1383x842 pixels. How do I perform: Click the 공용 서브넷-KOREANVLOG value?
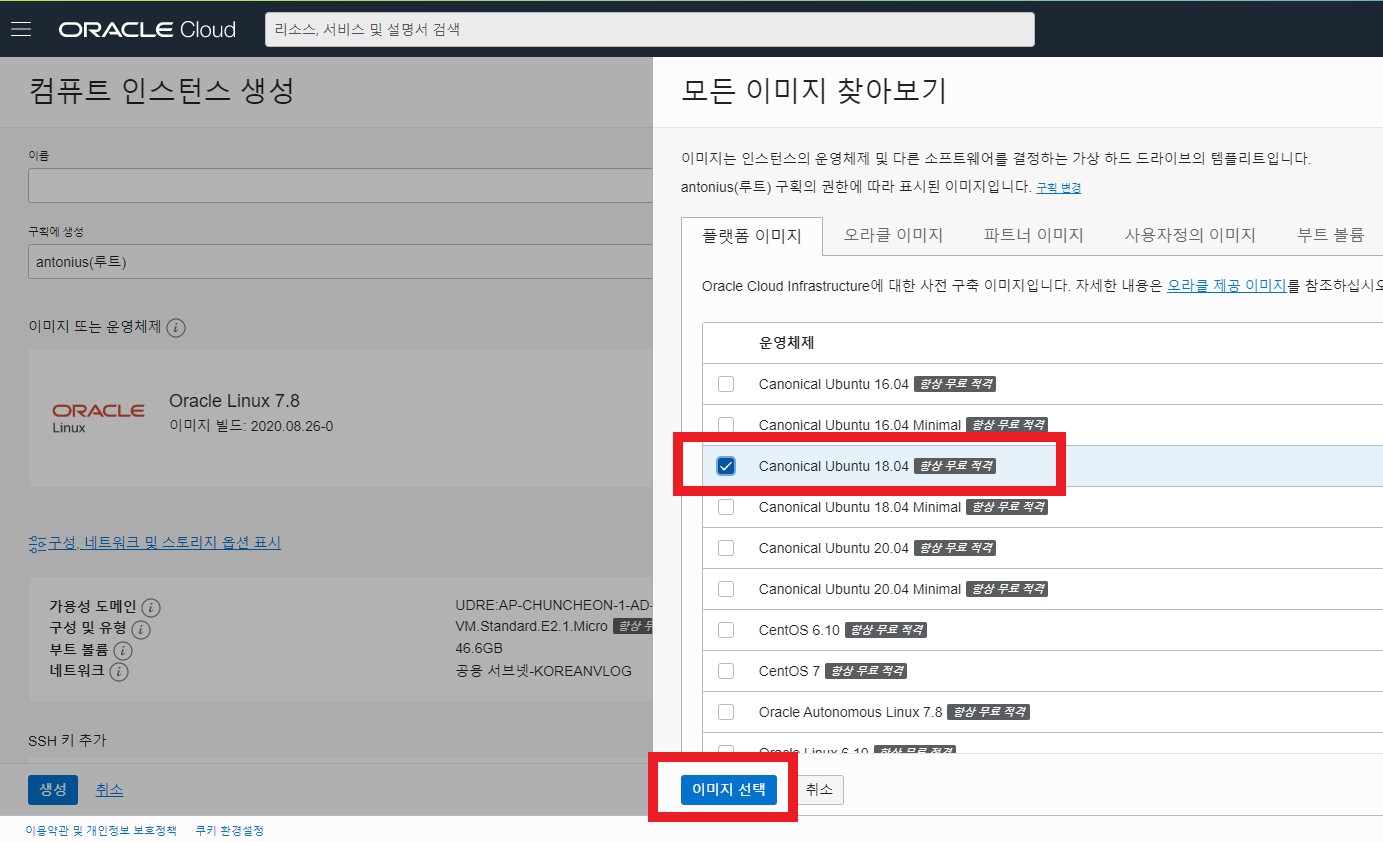click(543, 671)
